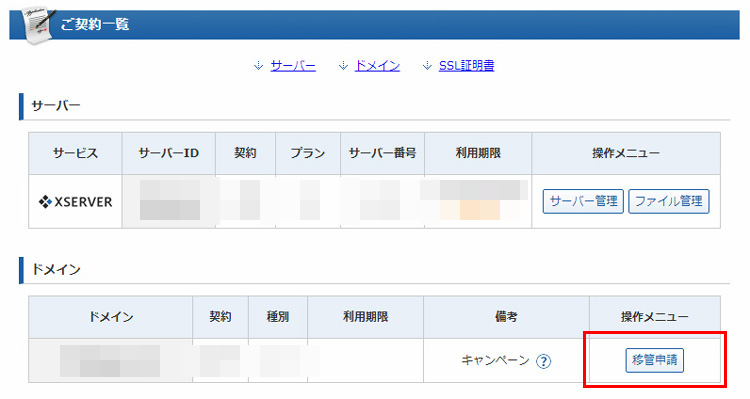
Task: Click the サーバー番号 column header
Action: point(382,153)
